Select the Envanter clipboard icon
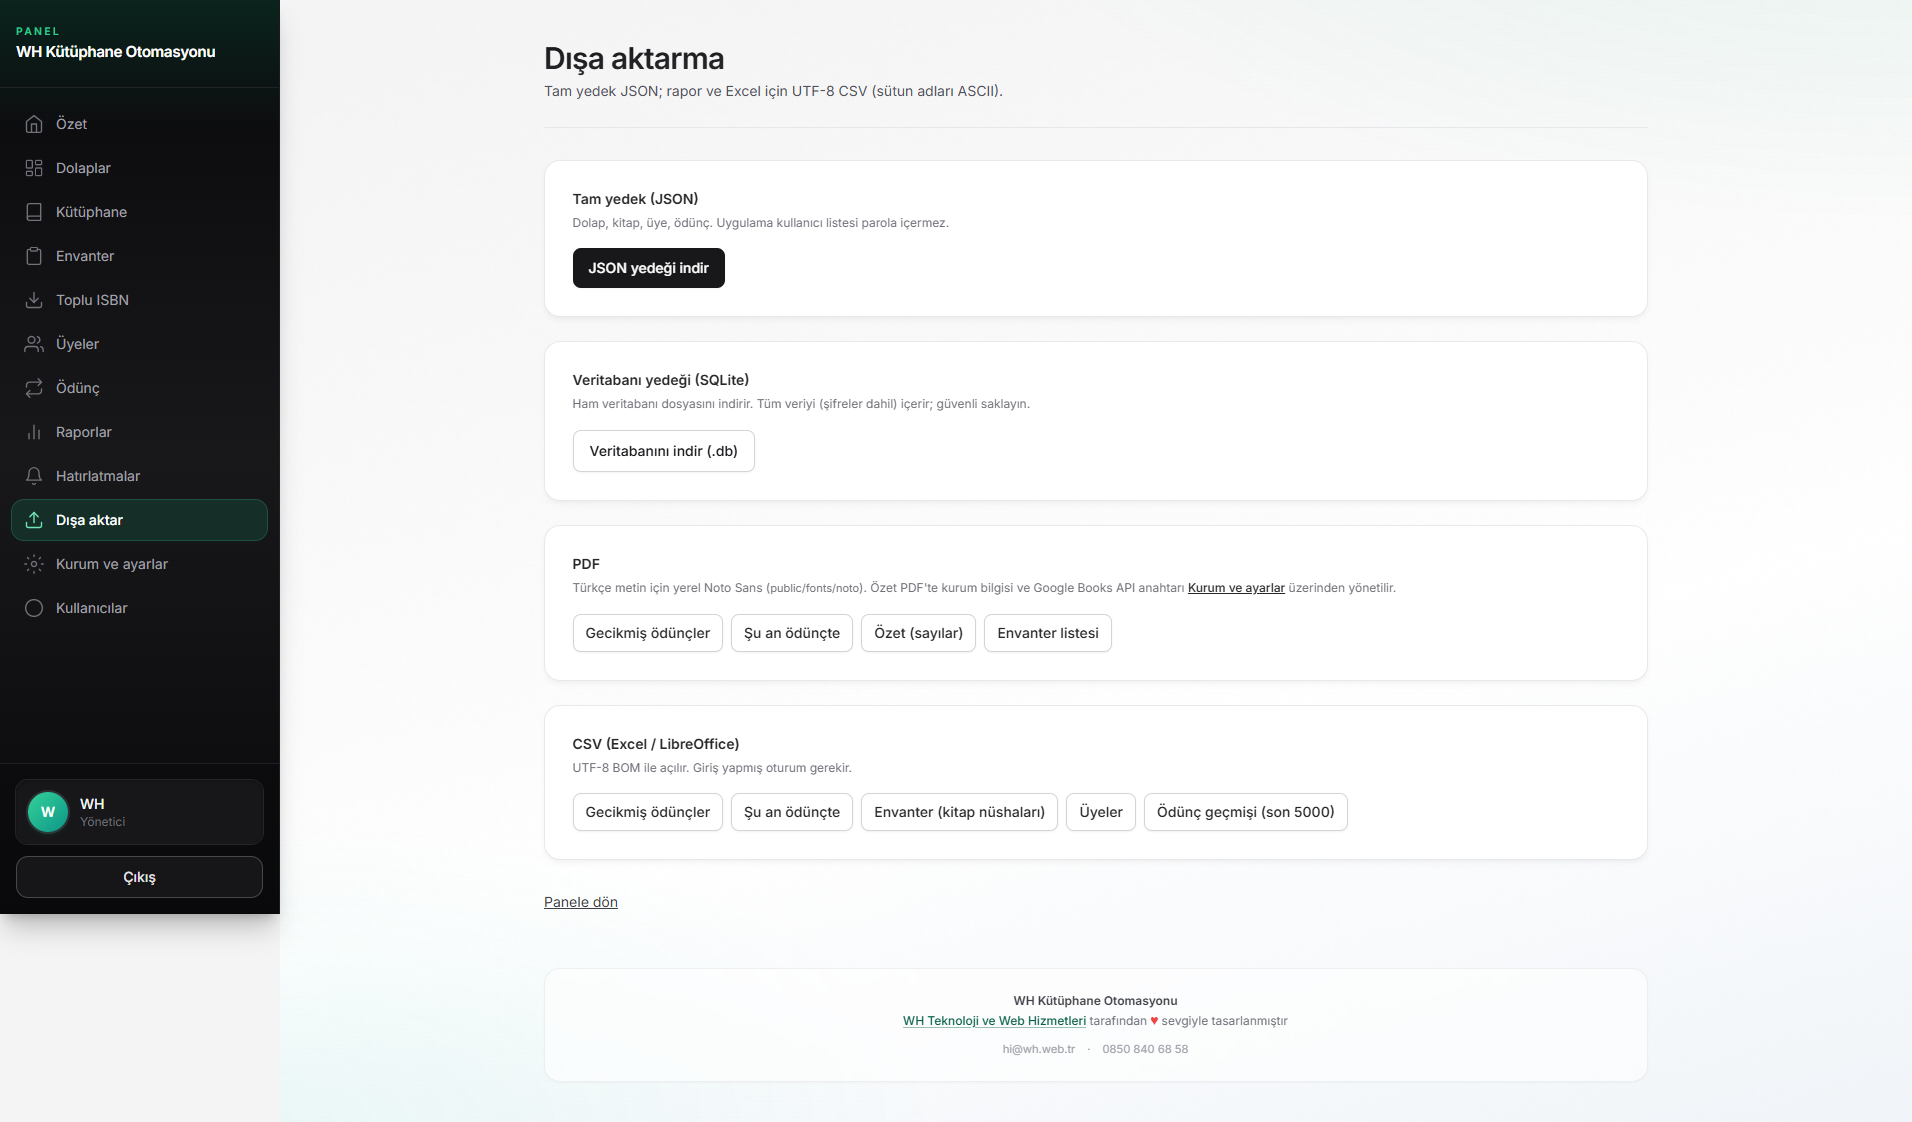Screen dimensions: 1912x1122 [34, 256]
